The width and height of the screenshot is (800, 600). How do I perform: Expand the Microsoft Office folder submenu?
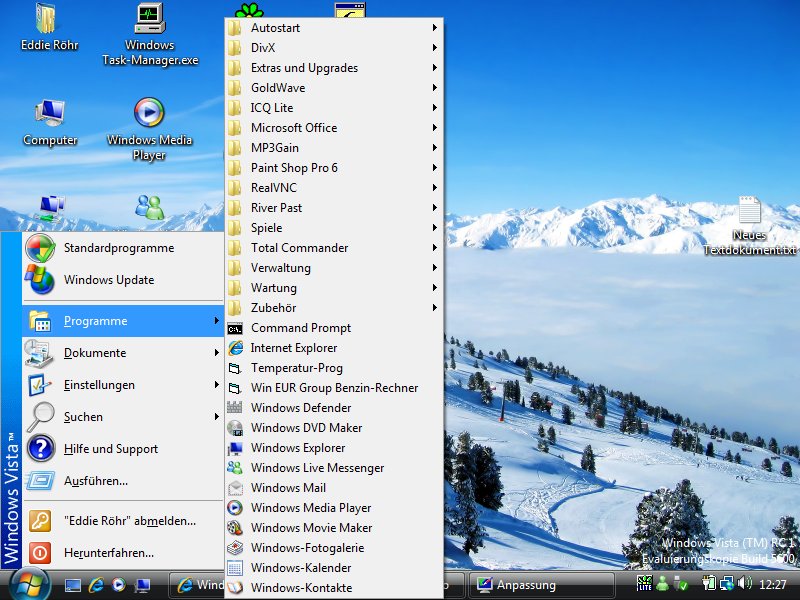[x=294, y=128]
